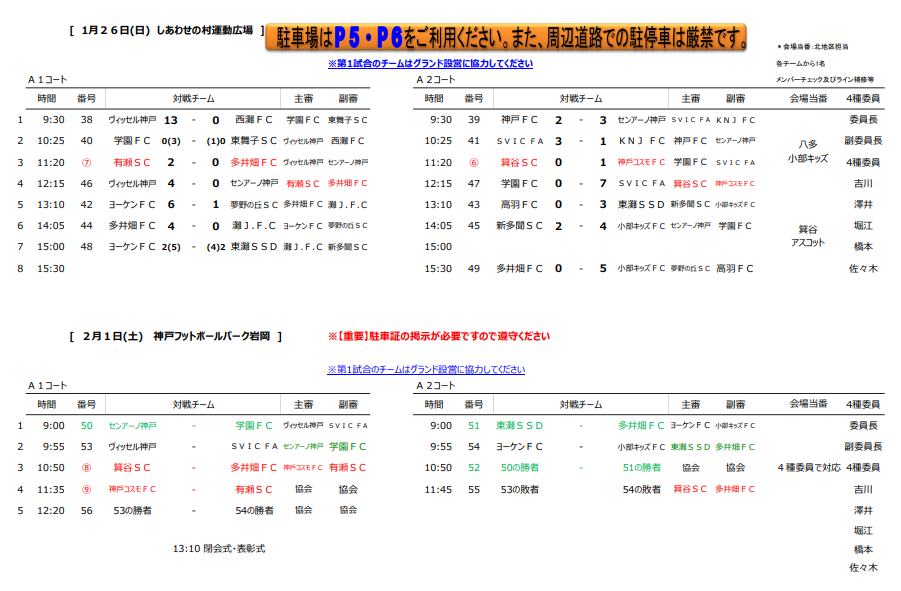Click match number 54 cell
This screenshot has height=591, width=901.
[x=473, y=446]
